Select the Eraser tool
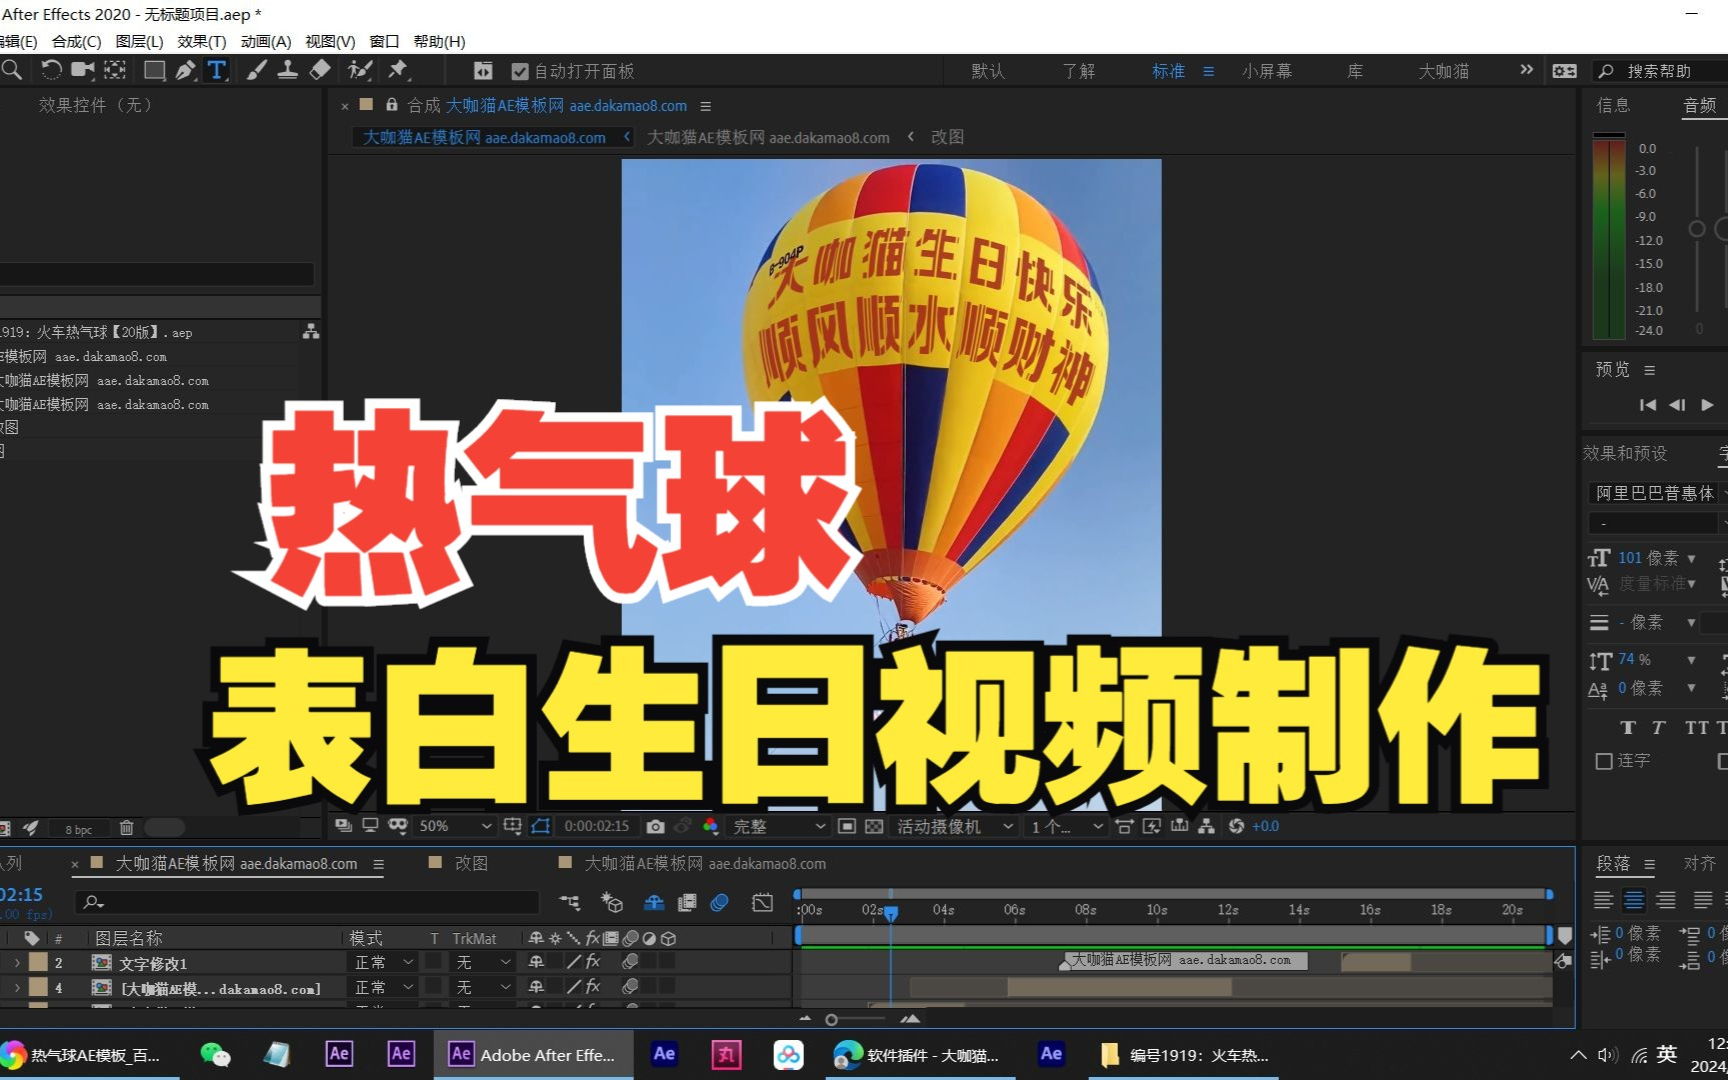Viewport: 1728px width, 1080px height. tap(320, 70)
